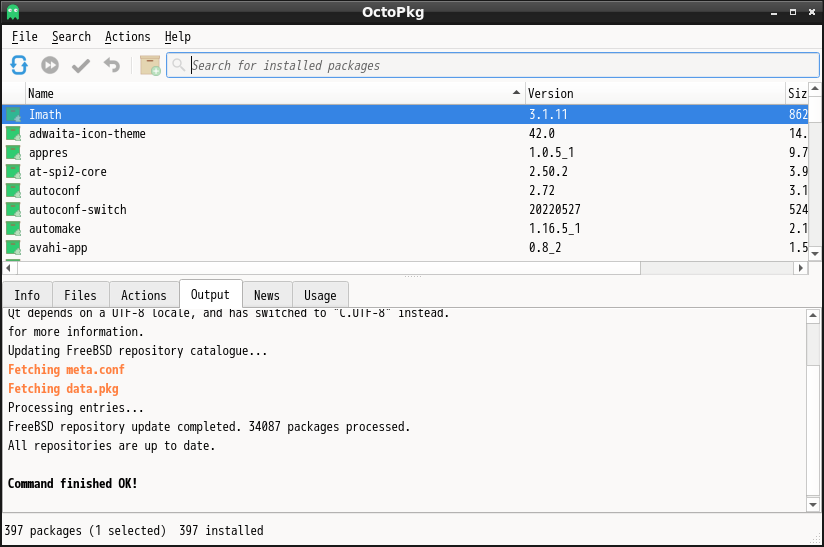Switch to the Usage tab
The image size is (824, 547).
coord(320,295)
